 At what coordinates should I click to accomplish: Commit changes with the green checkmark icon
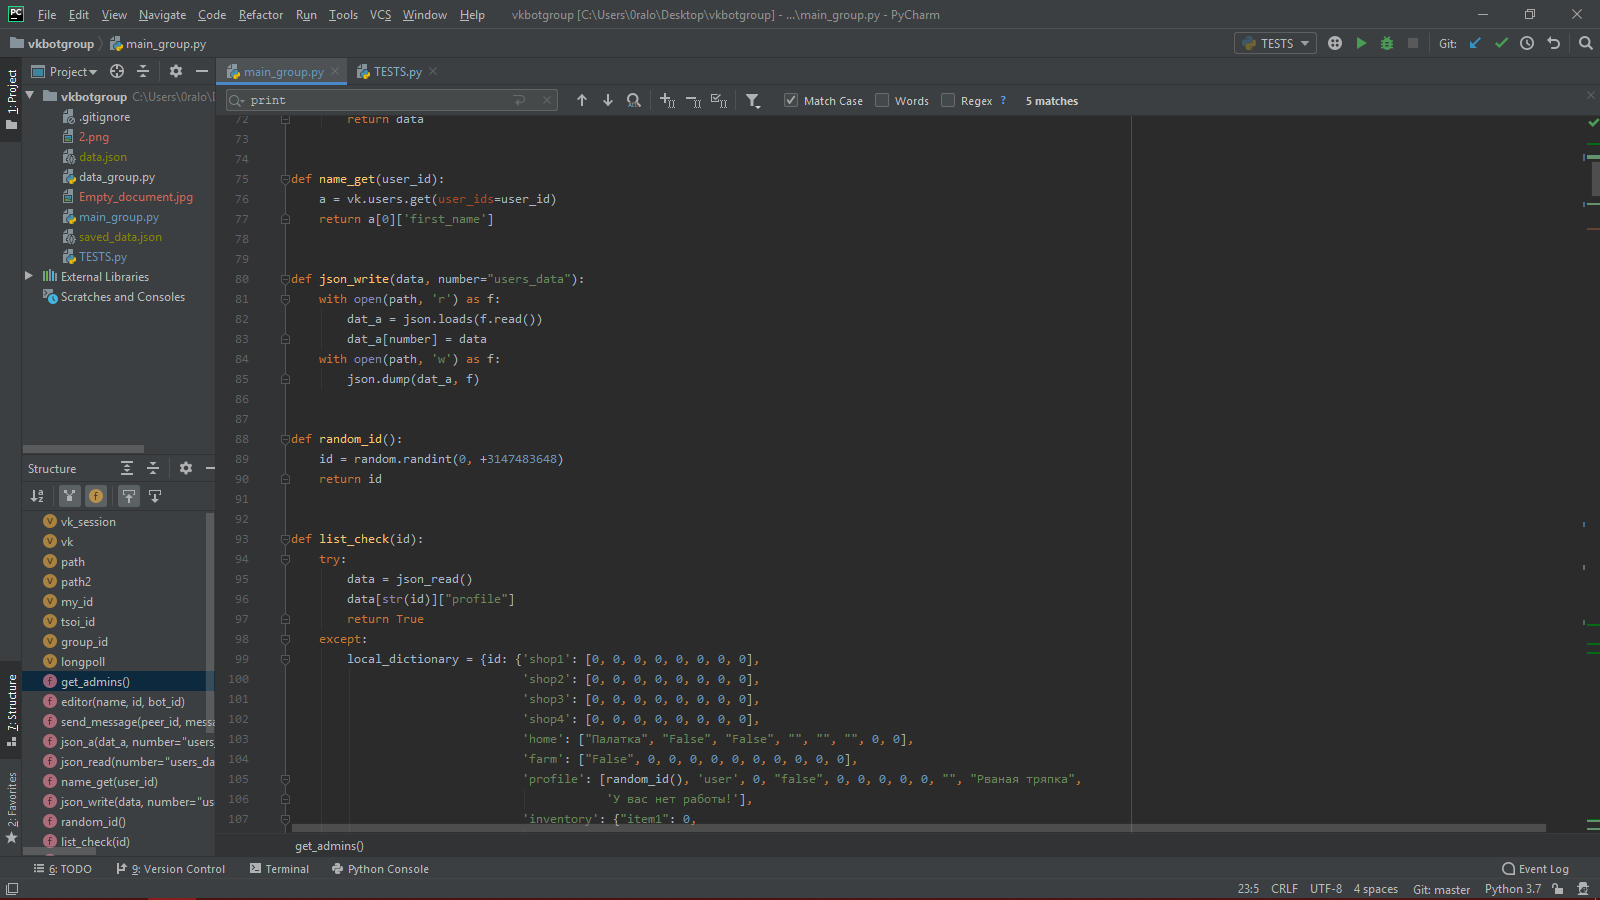tap(1501, 43)
